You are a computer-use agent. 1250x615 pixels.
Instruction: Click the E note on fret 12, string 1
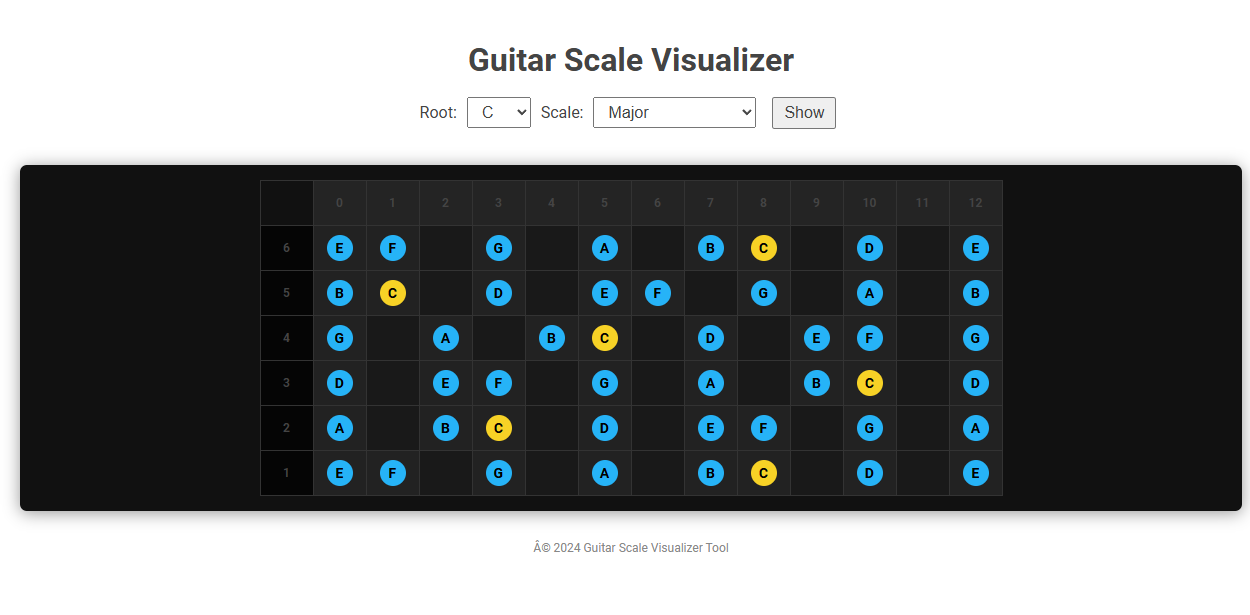975,472
